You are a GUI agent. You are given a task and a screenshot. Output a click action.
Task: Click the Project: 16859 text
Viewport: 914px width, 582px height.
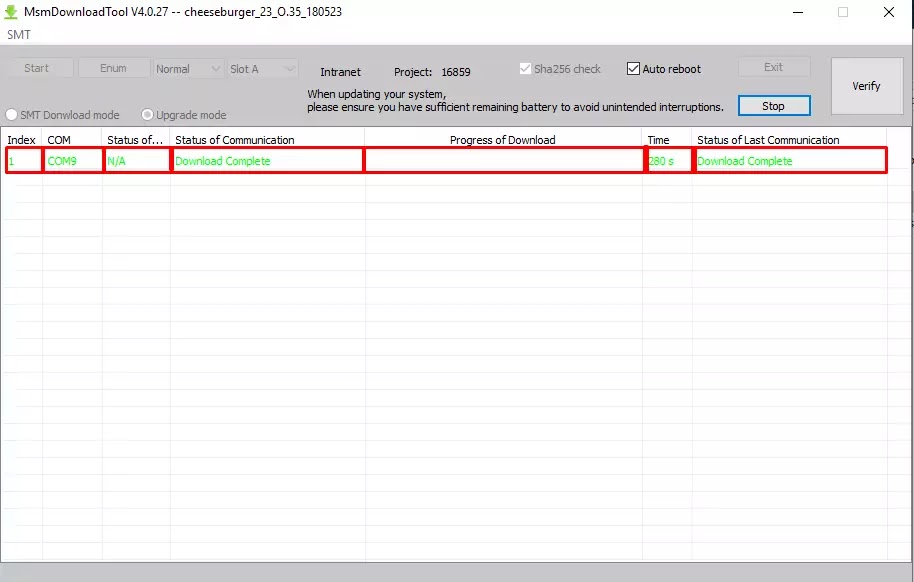point(432,72)
